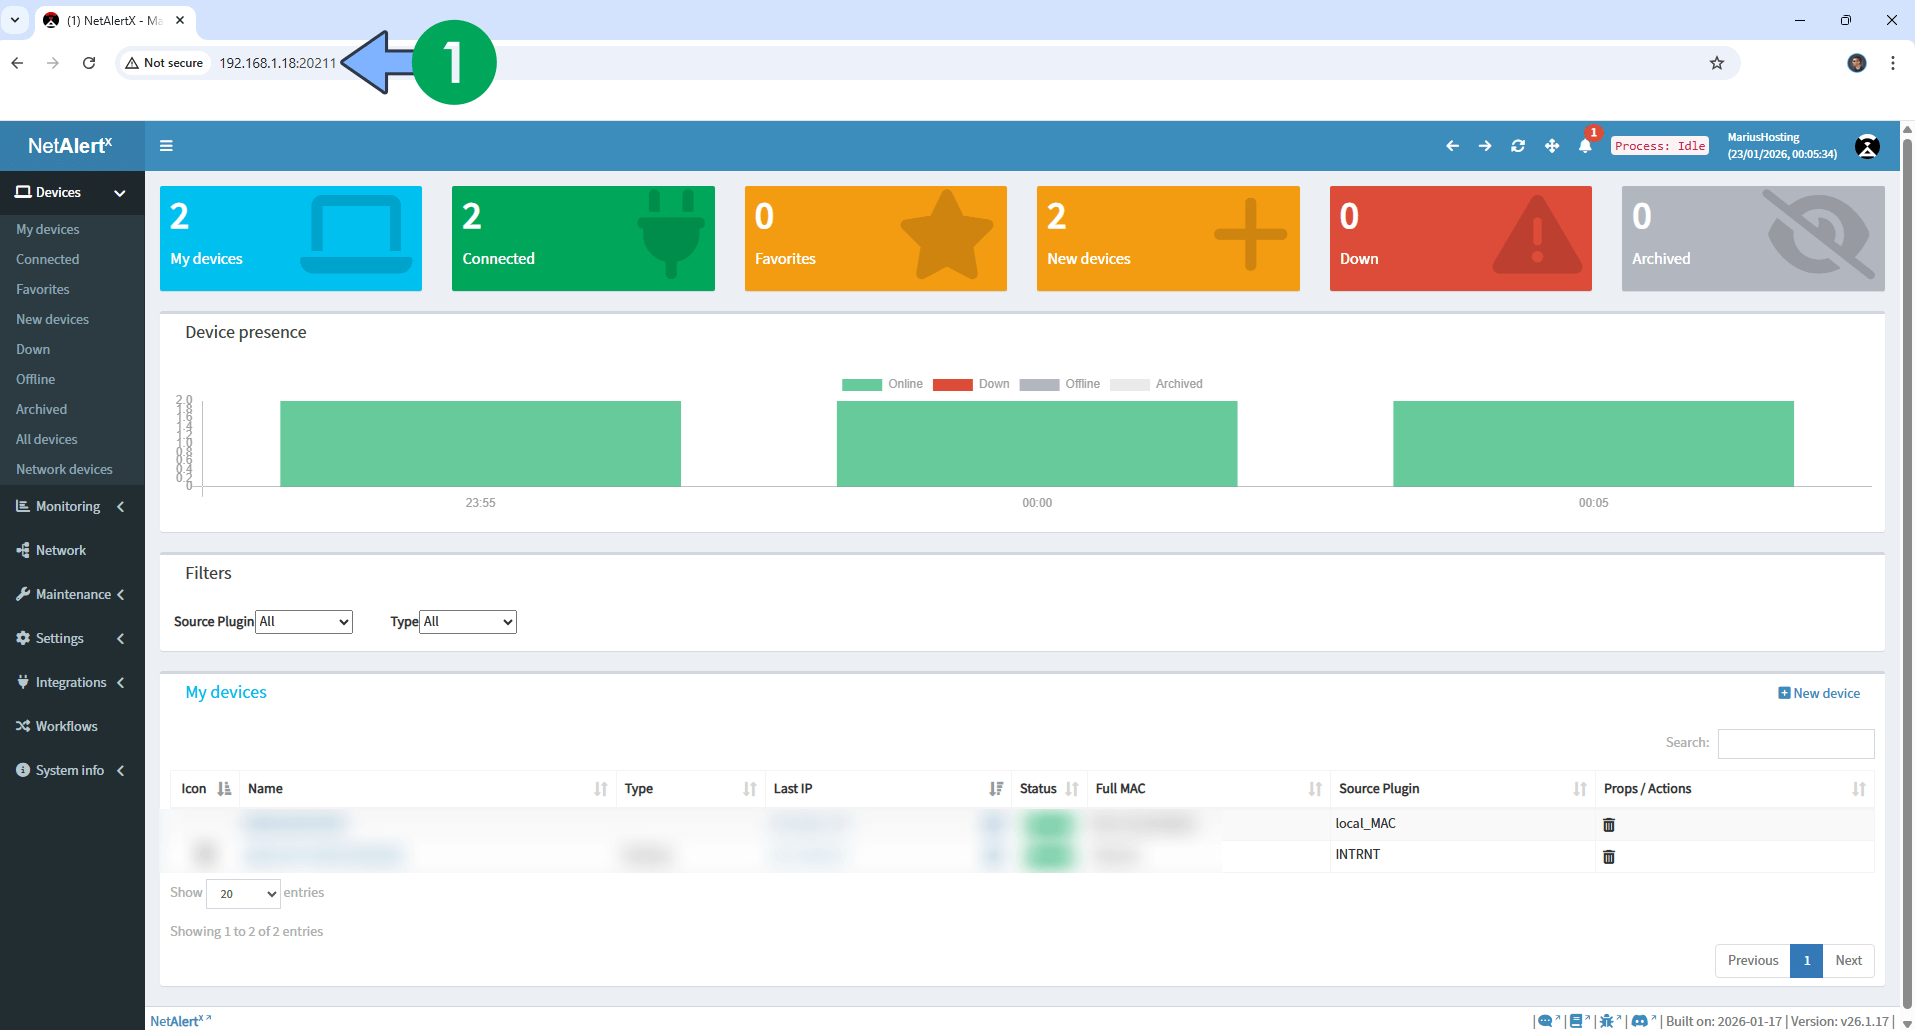1915x1030 pixels.
Task: Collapse the Devices sidebar section
Action: [119, 193]
